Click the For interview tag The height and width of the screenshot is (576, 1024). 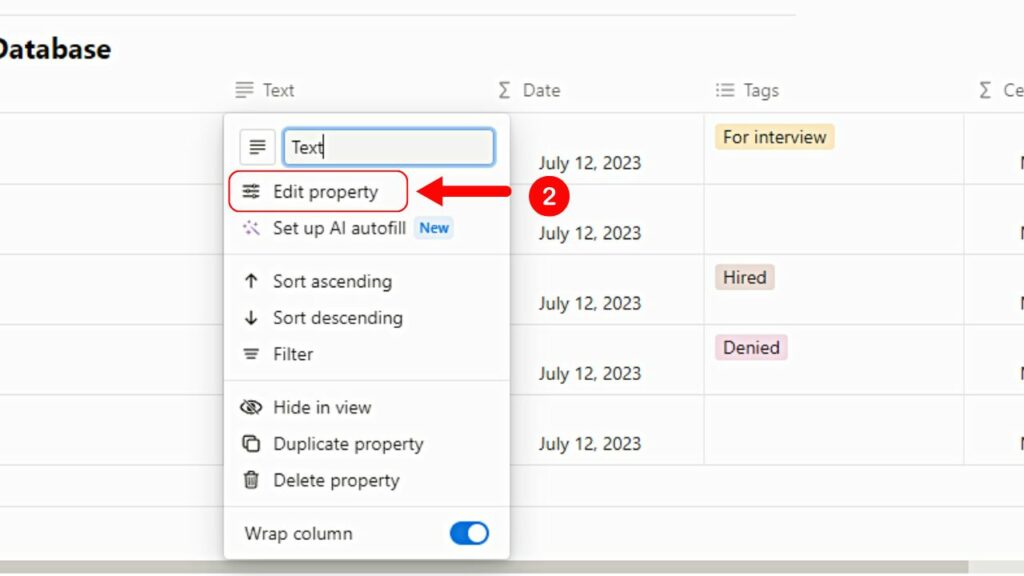click(774, 137)
